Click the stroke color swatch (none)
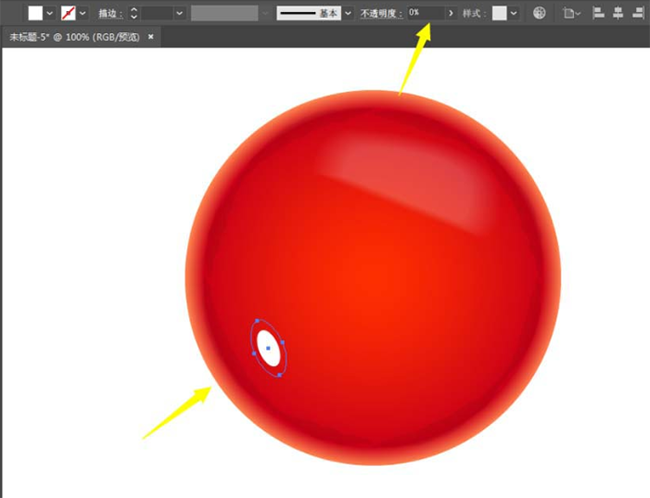Image resolution: width=650 pixels, height=498 pixels. 68,13
